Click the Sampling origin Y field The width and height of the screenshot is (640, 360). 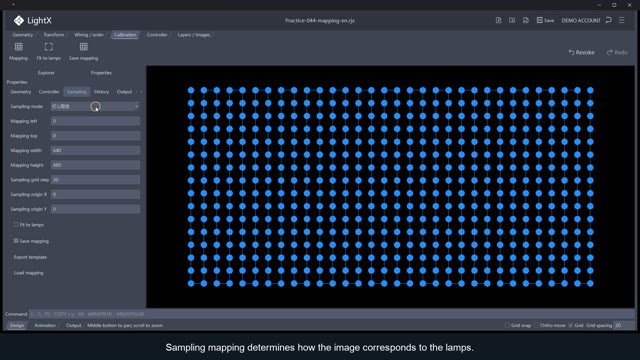click(x=95, y=209)
